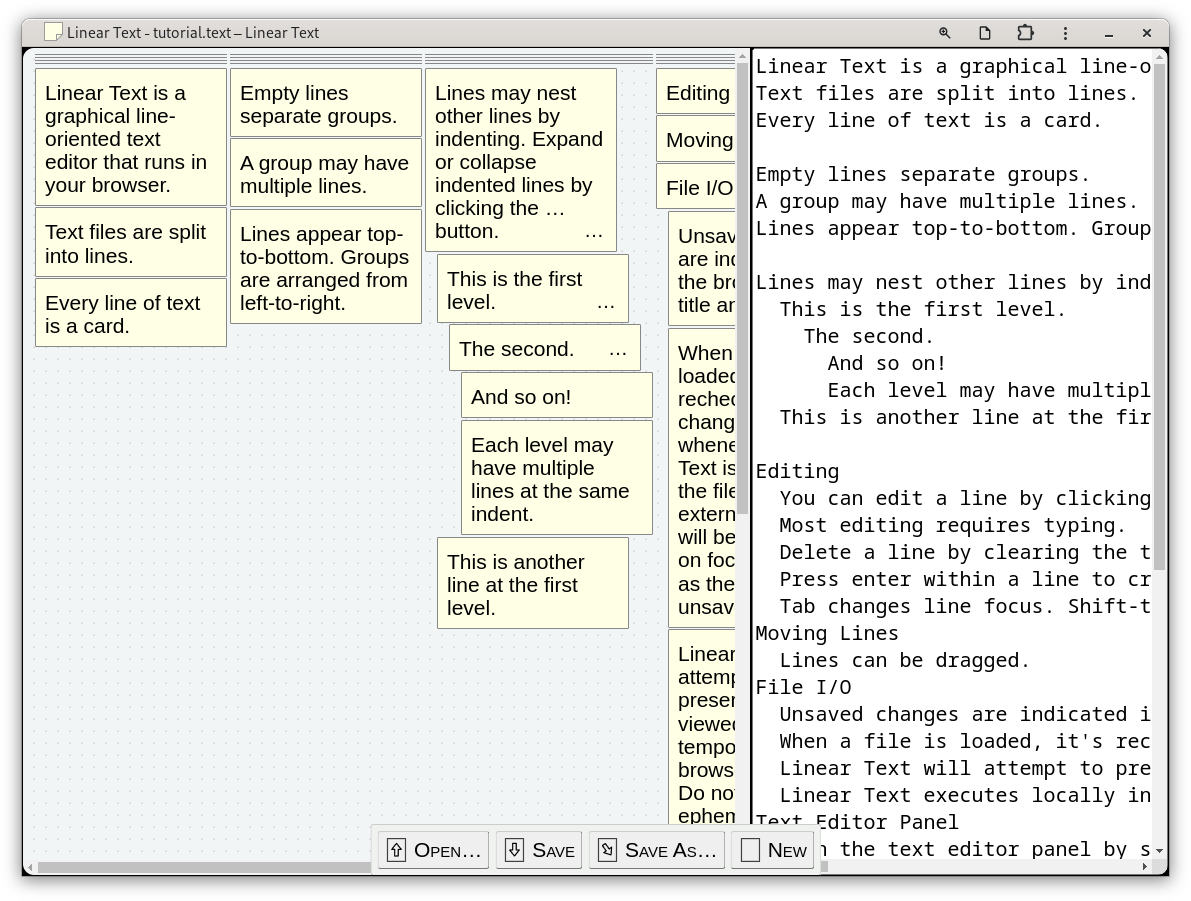Toggle ellipsis on 'The second.' card
Screen dimensions: 1191x901
[618, 350]
